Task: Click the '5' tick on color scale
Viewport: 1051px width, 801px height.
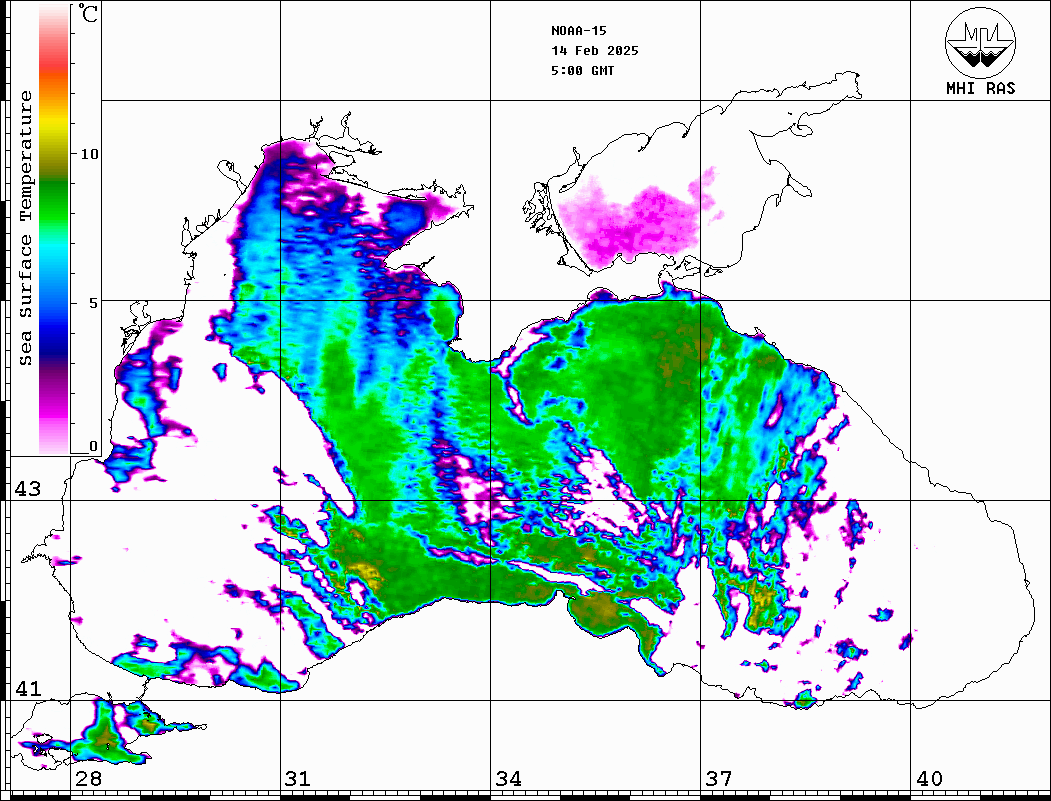Action: click(94, 303)
